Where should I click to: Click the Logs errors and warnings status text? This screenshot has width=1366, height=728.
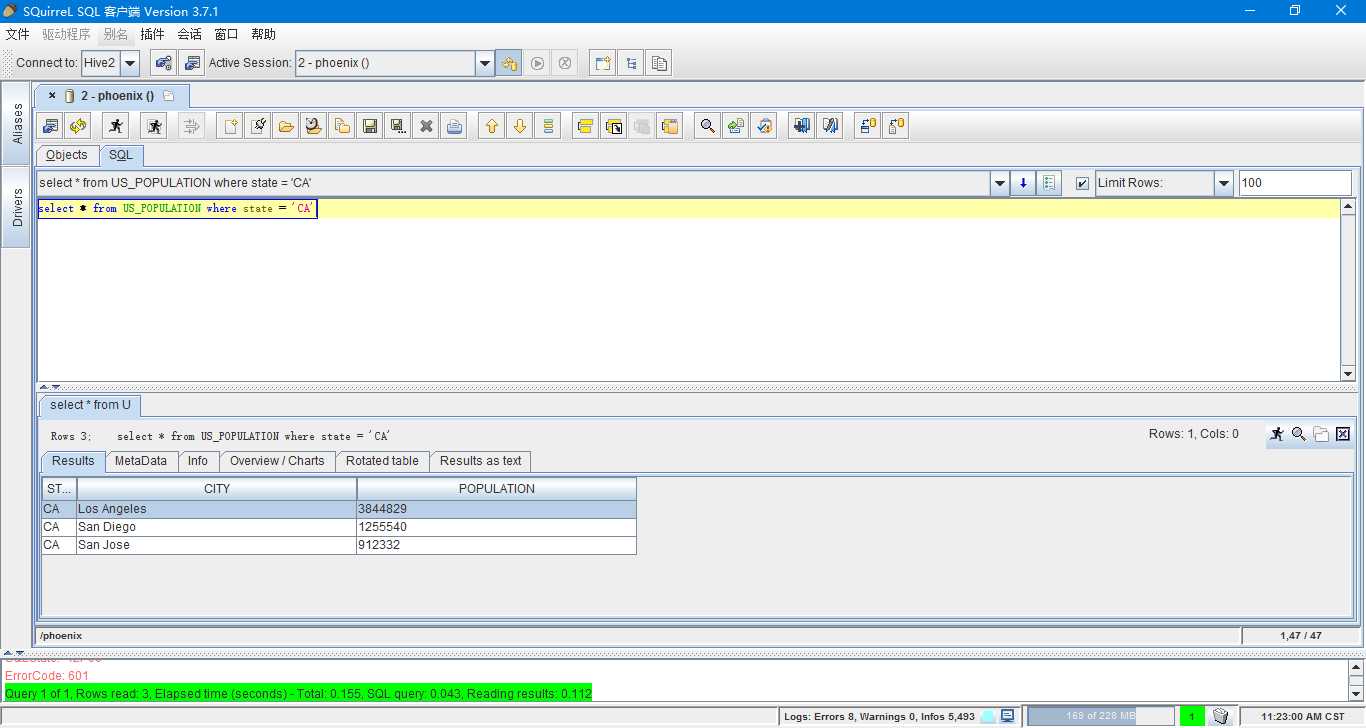click(880, 716)
